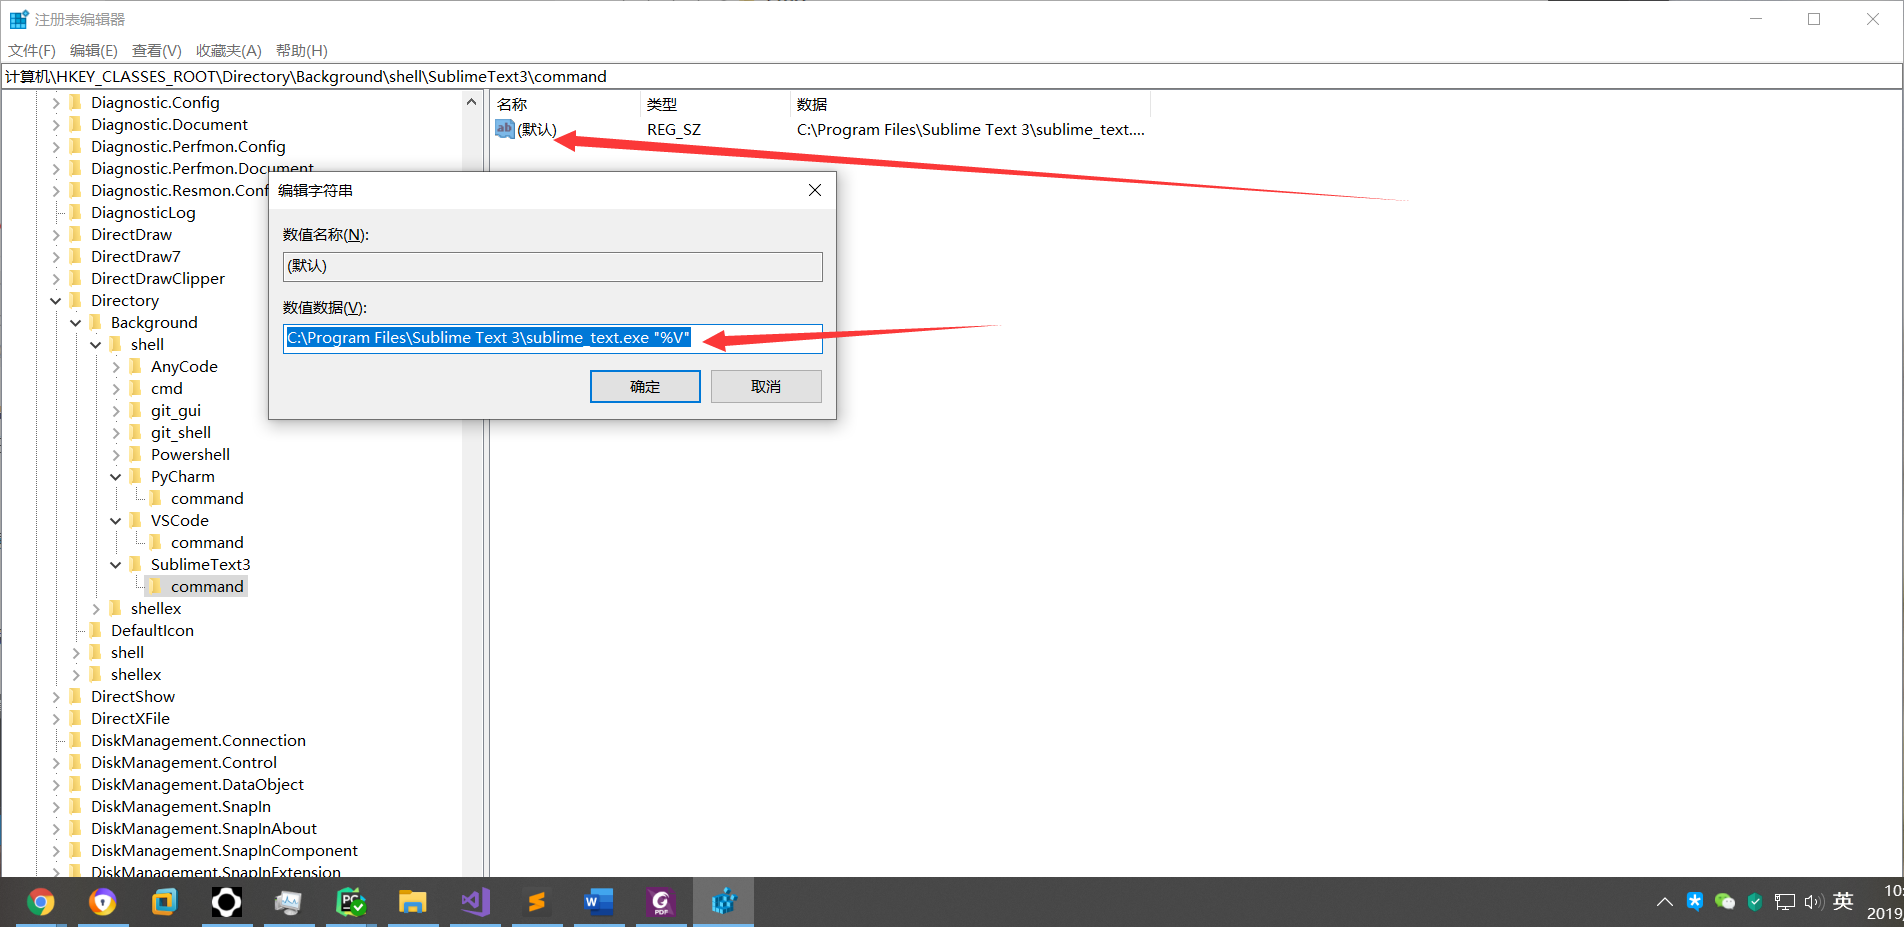Select the git_shell key

(x=181, y=433)
